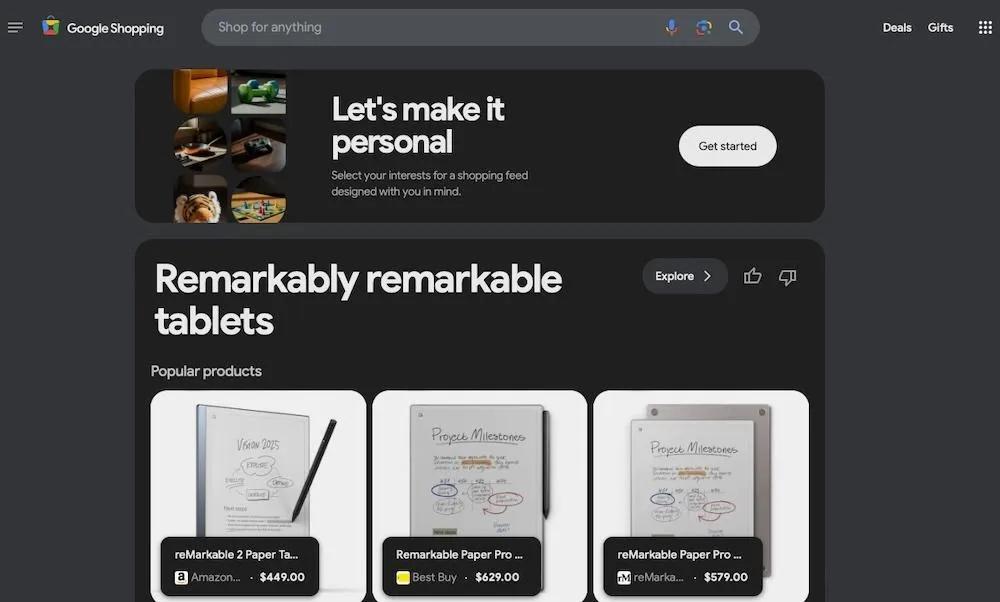Click the Amazon seller icon at $449.00
This screenshot has height=602, width=1000.
181,577
